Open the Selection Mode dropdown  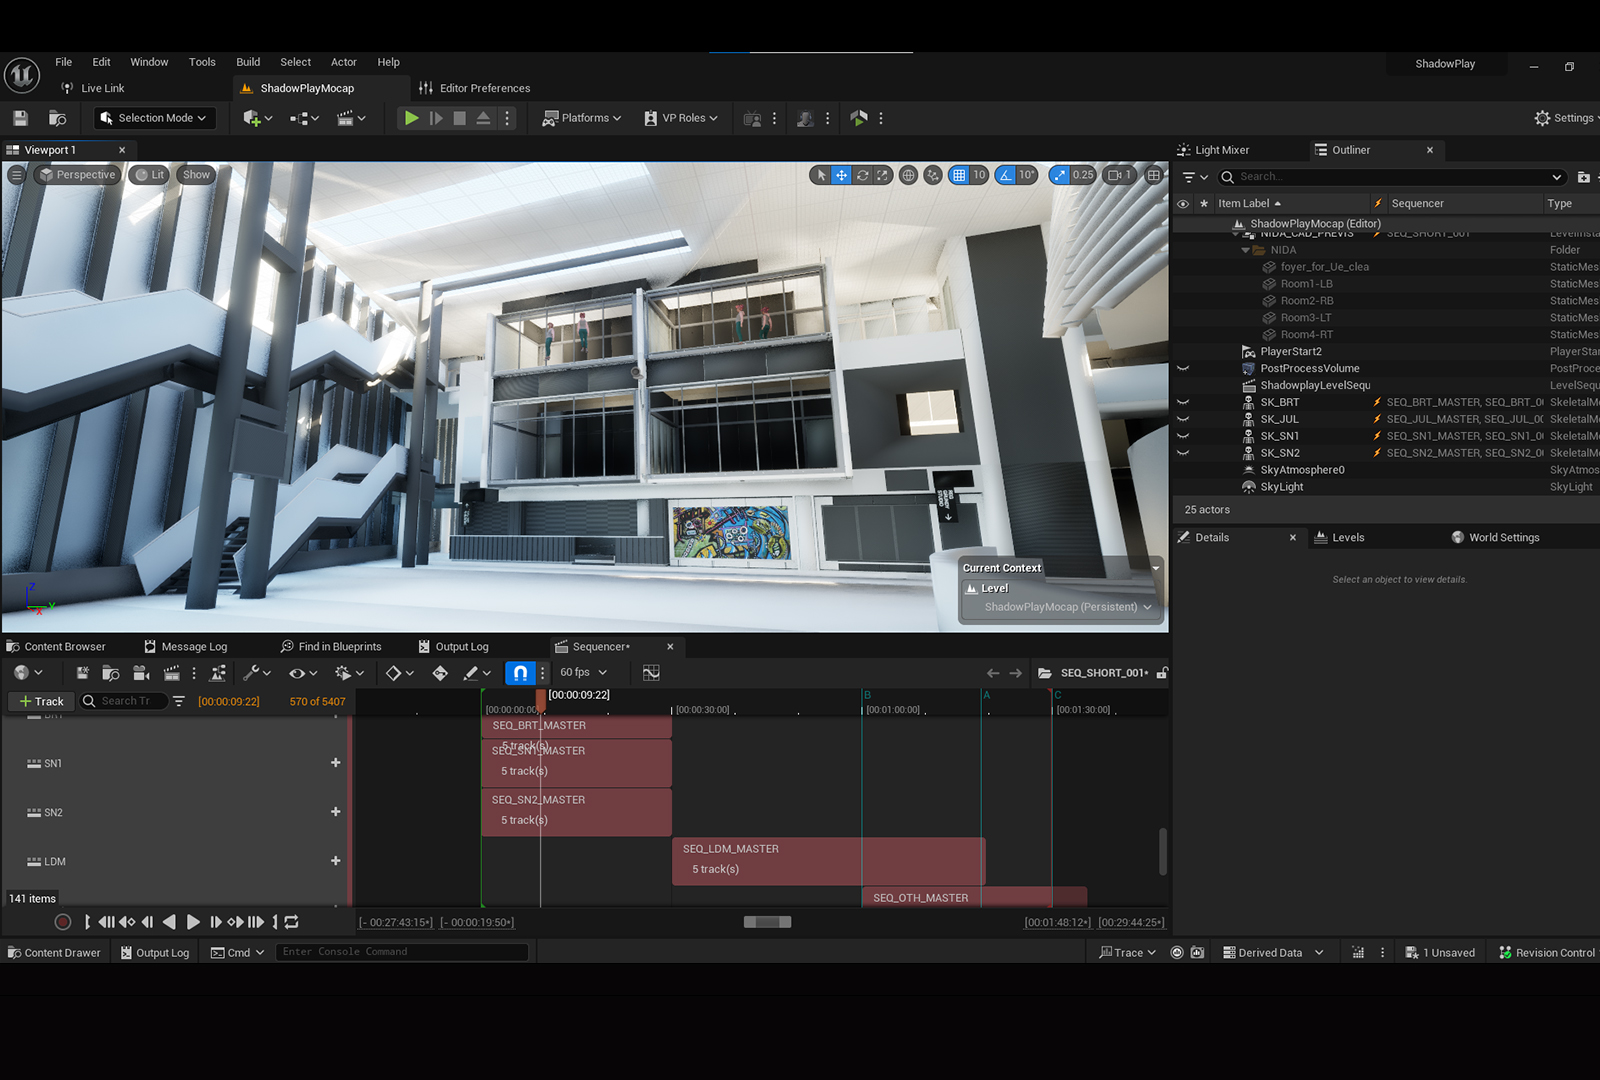point(155,118)
